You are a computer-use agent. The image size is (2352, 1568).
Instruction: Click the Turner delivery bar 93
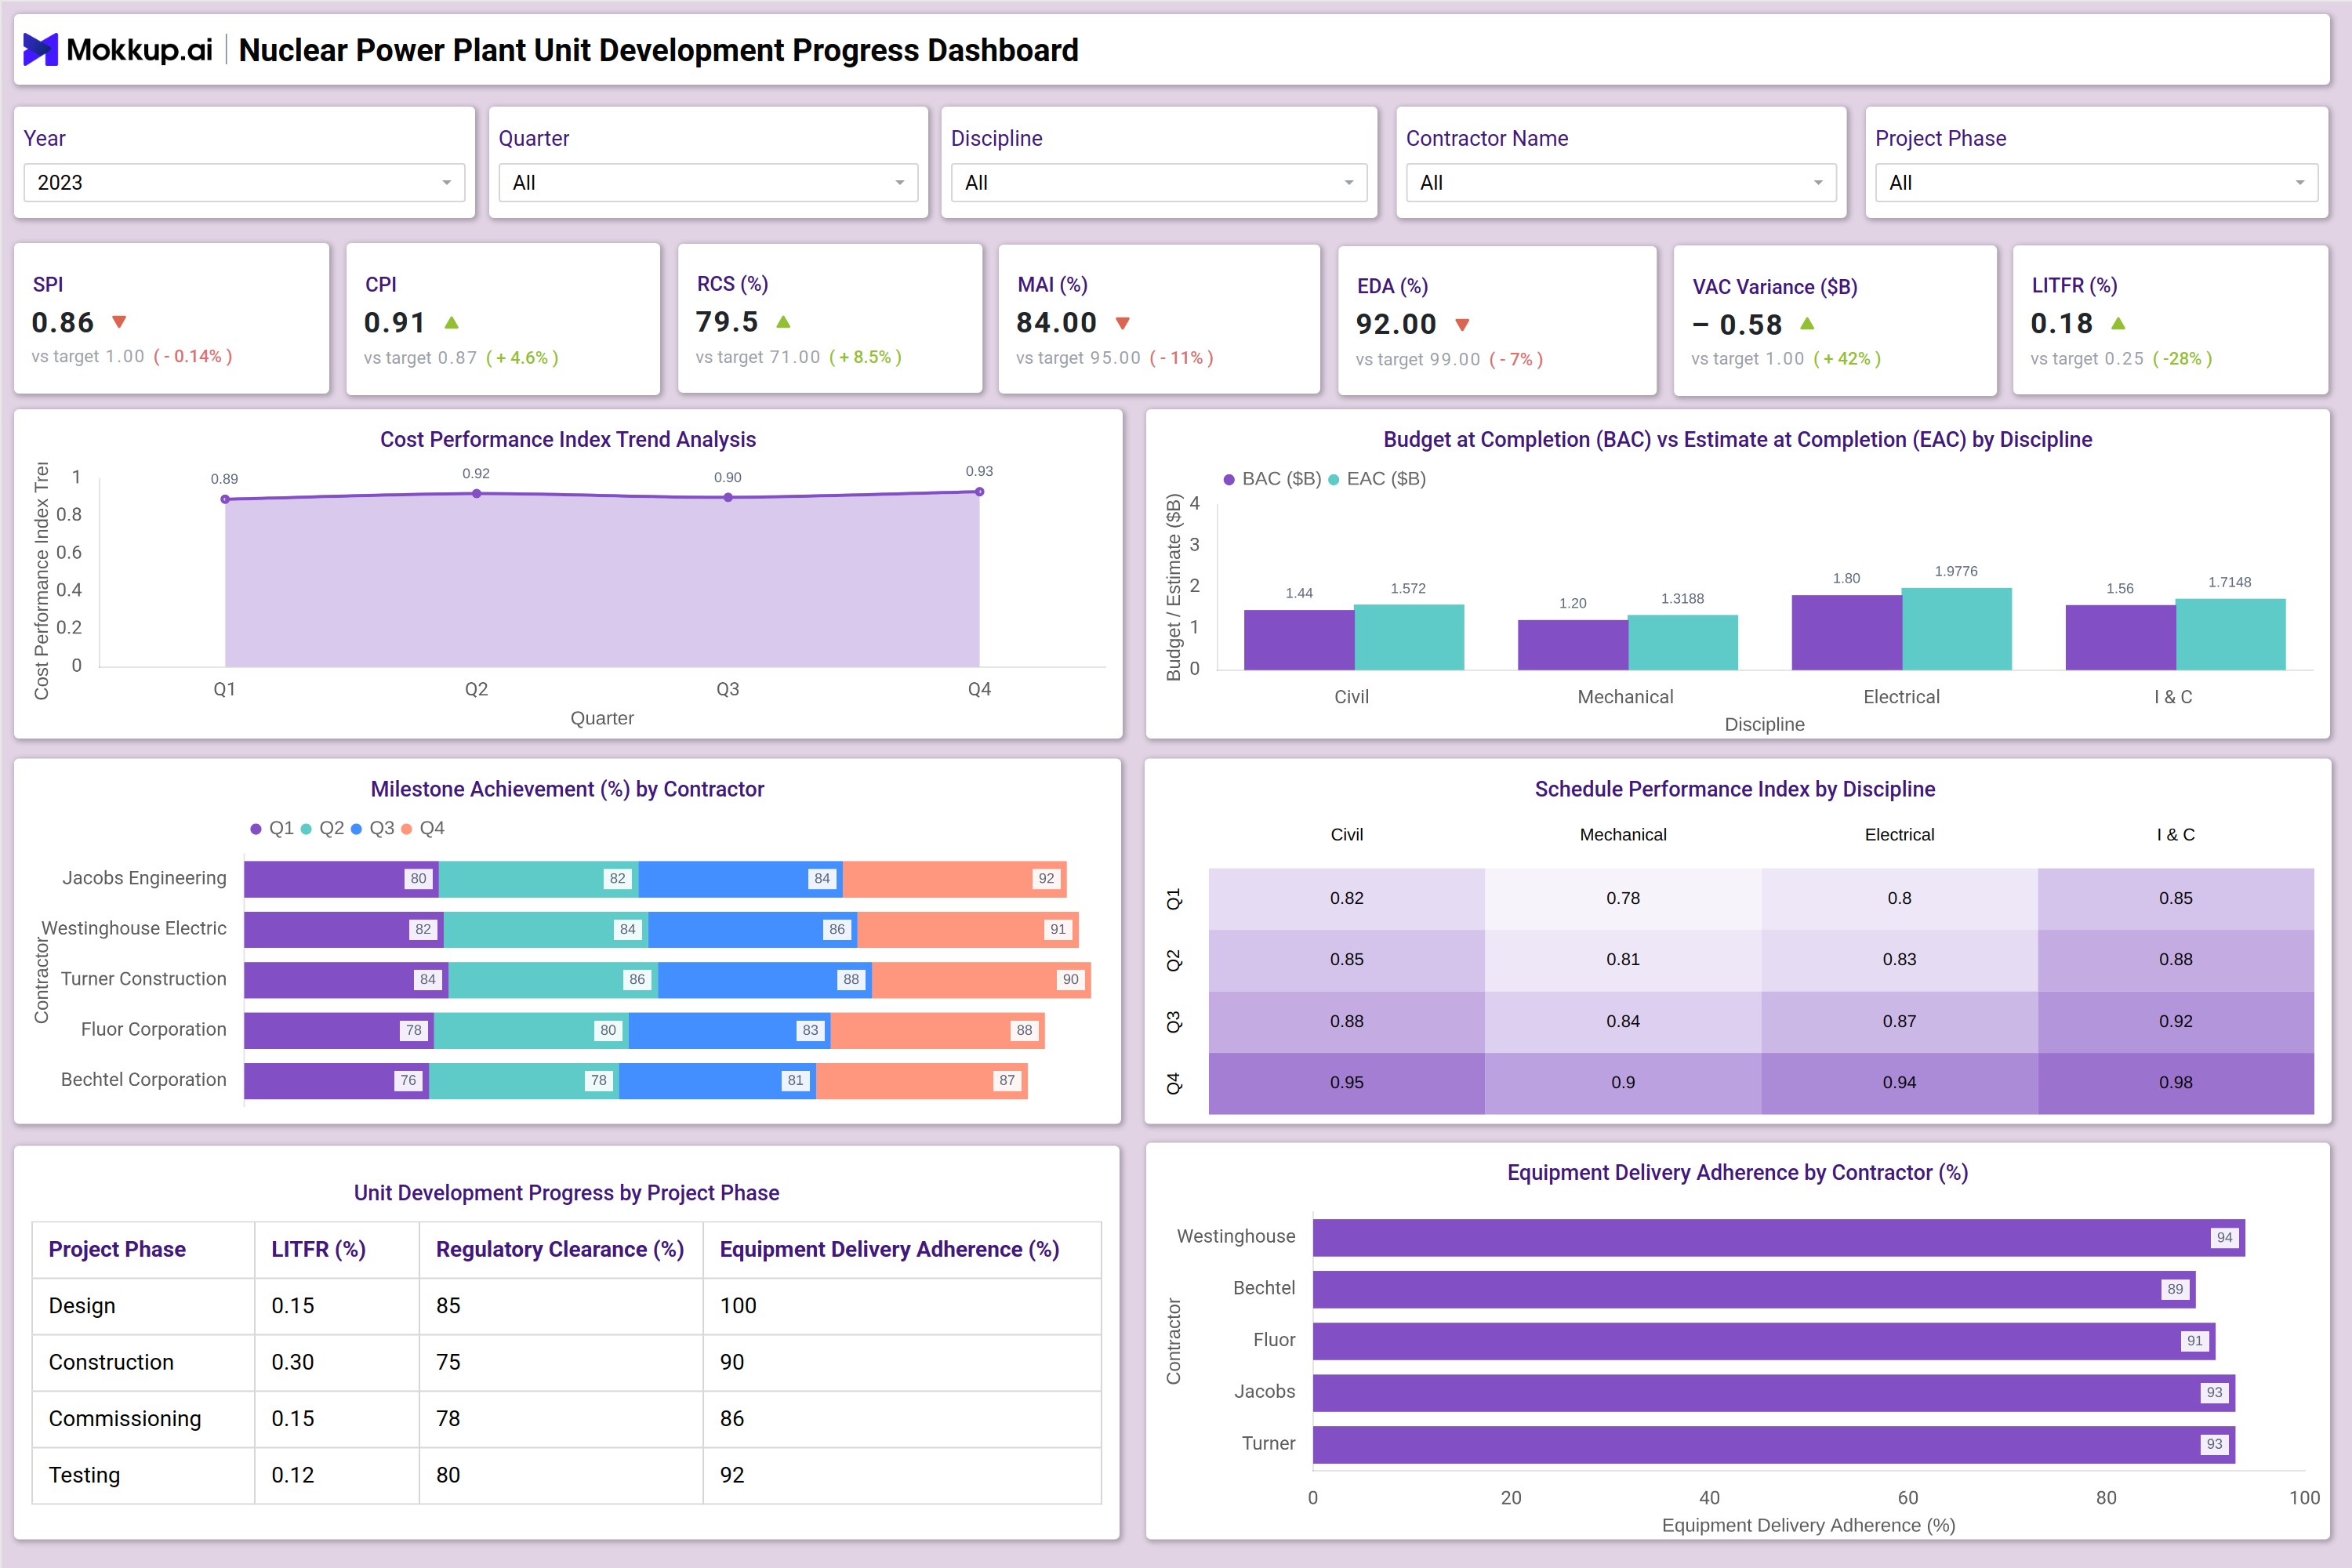(1774, 1445)
